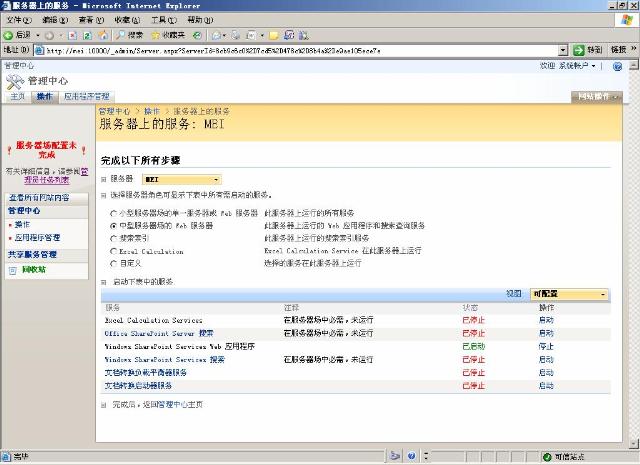640x465 pixels.
Task: Open the server MEI dropdown
Action: tap(182, 179)
